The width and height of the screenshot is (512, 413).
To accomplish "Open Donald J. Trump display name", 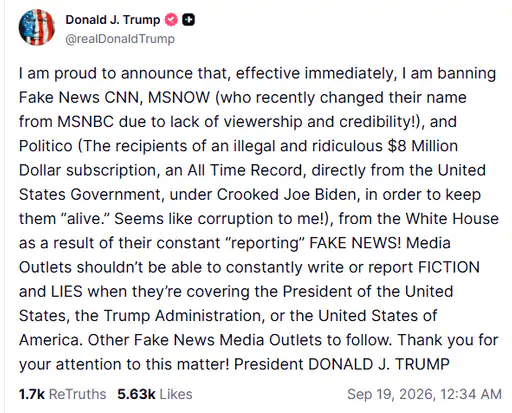I will 113,20.
